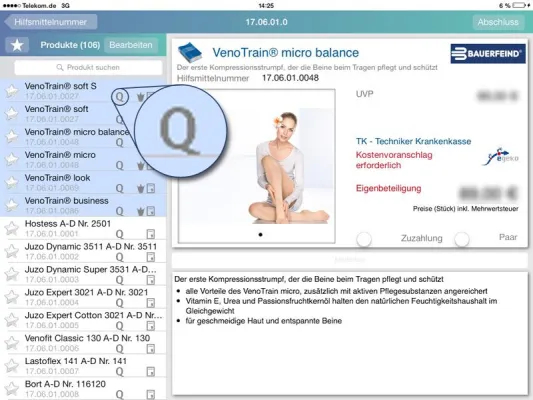This screenshot has height=400, width=533.
Task: Open Bearbeiten for the product list
Action: (131, 45)
